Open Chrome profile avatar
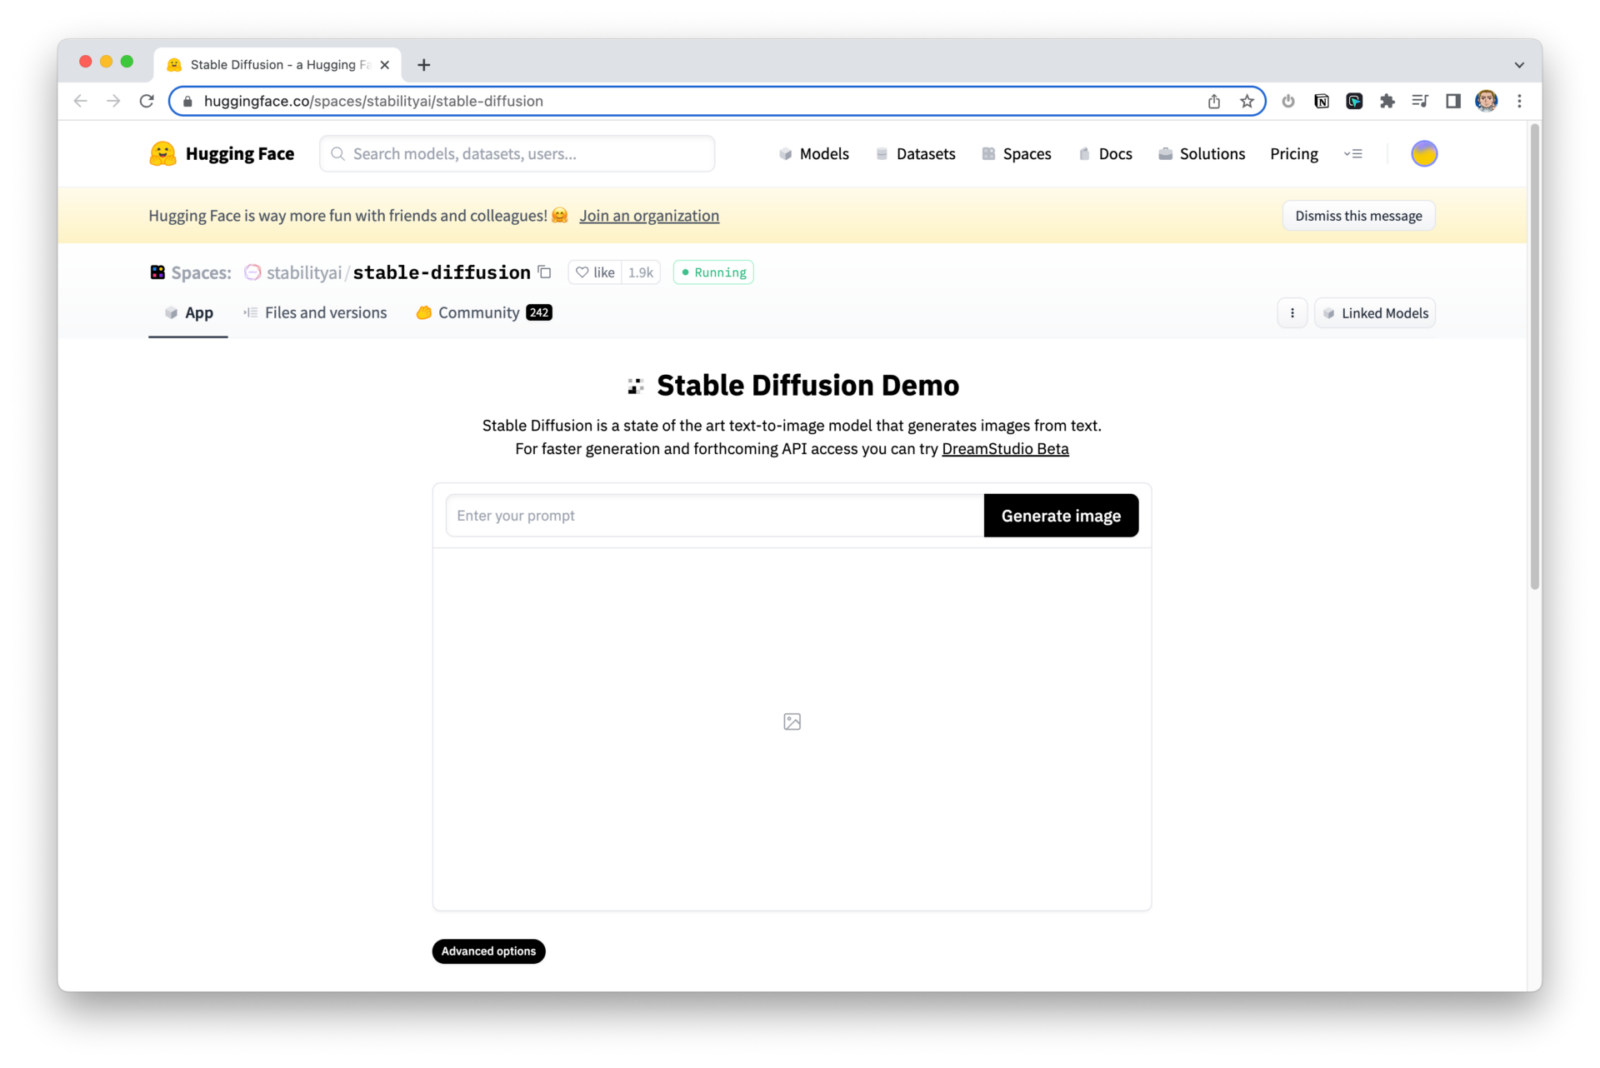This screenshot has height=1068, width=1600. (1486, 101)
